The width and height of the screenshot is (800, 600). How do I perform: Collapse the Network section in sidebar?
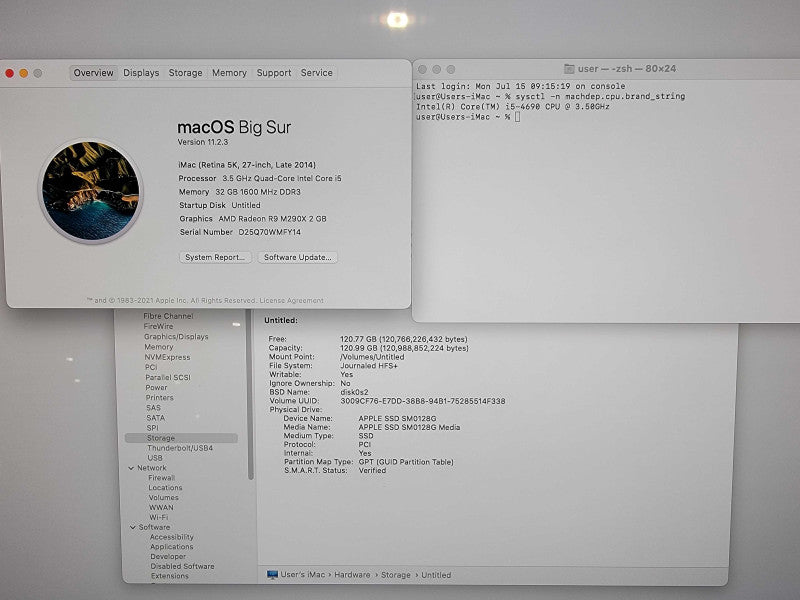[x=131, y=468]
